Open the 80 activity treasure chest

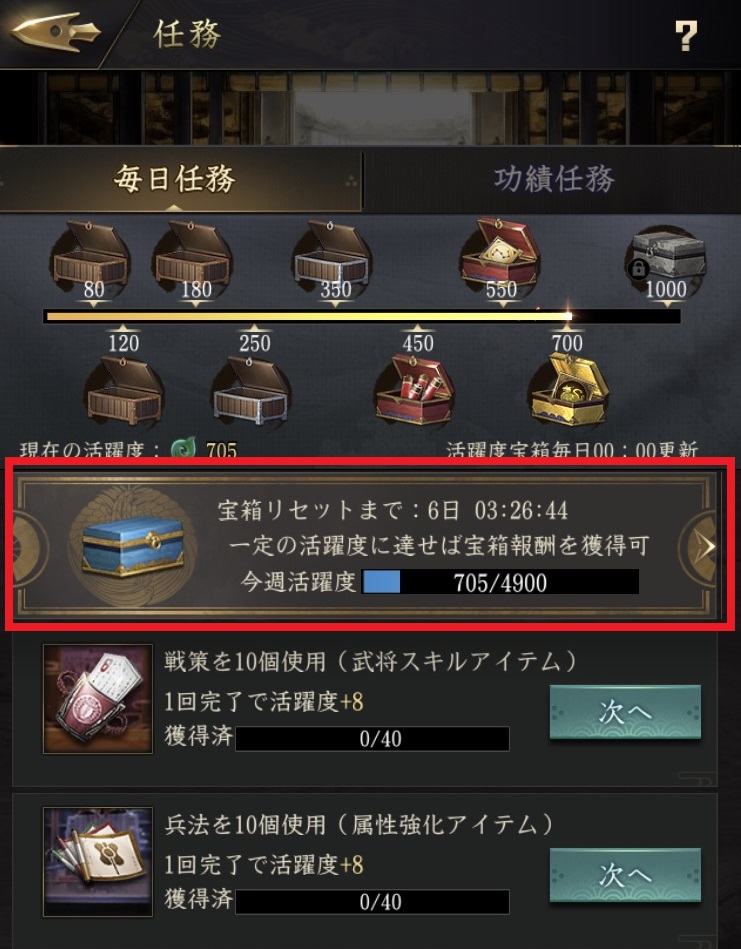pyautogui.click(x=90, y=255)
